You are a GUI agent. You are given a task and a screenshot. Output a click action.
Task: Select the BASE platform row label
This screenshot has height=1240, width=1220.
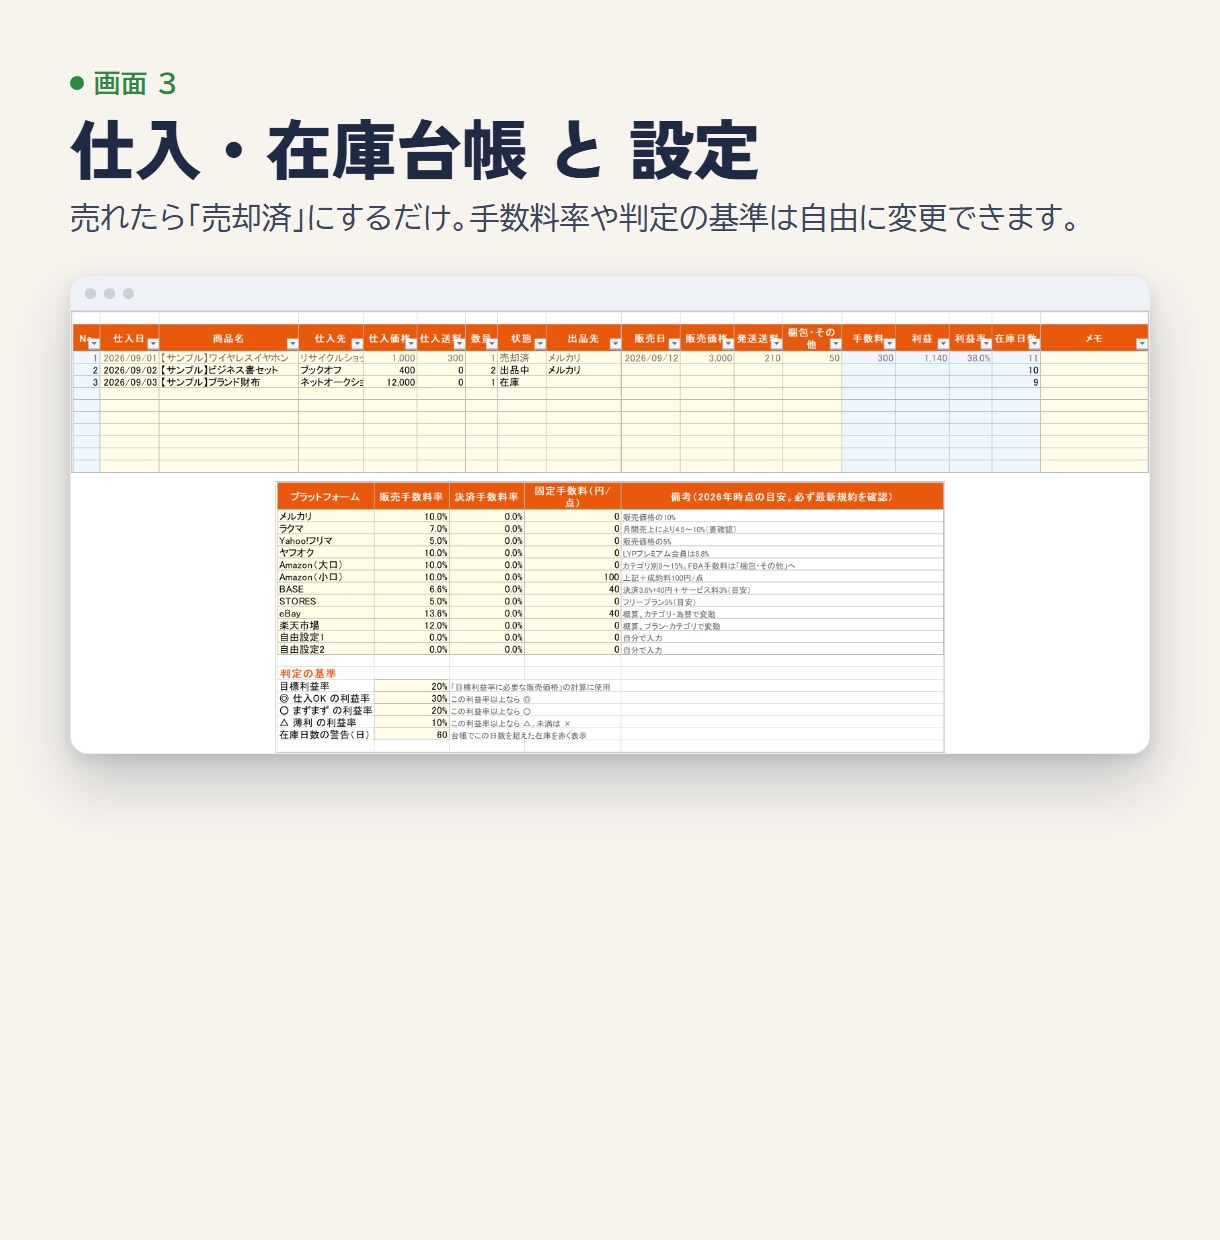click(325, 589)
